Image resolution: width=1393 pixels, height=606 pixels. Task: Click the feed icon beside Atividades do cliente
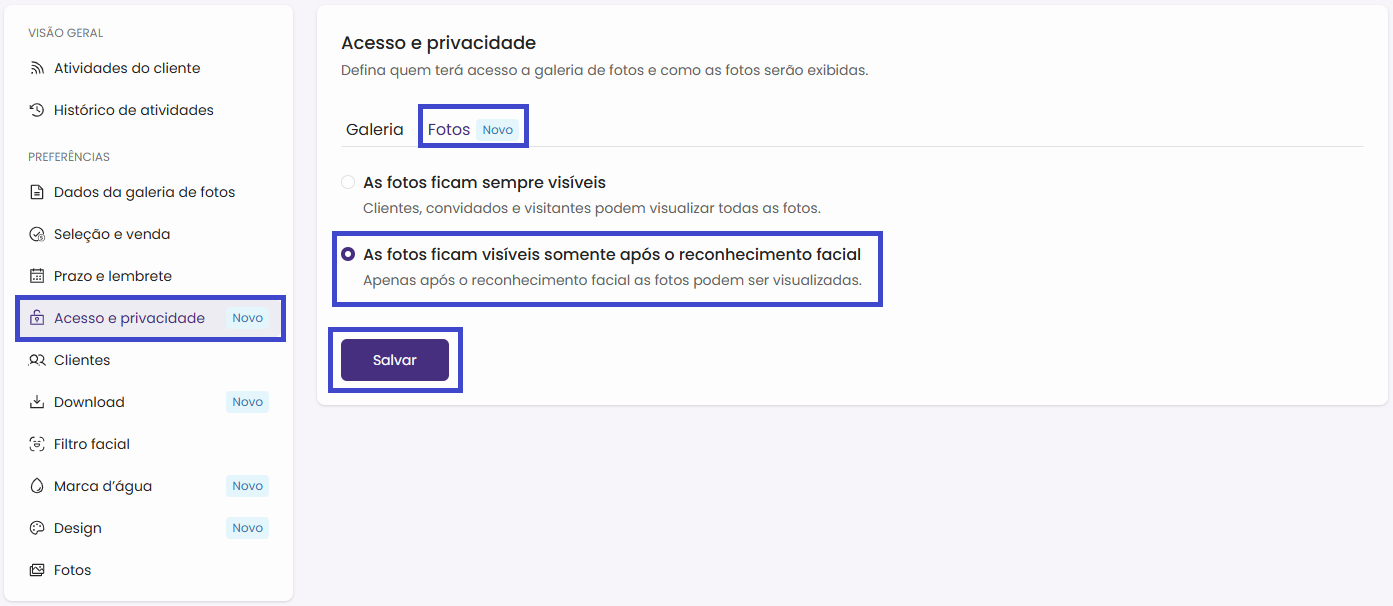[37, 68]
